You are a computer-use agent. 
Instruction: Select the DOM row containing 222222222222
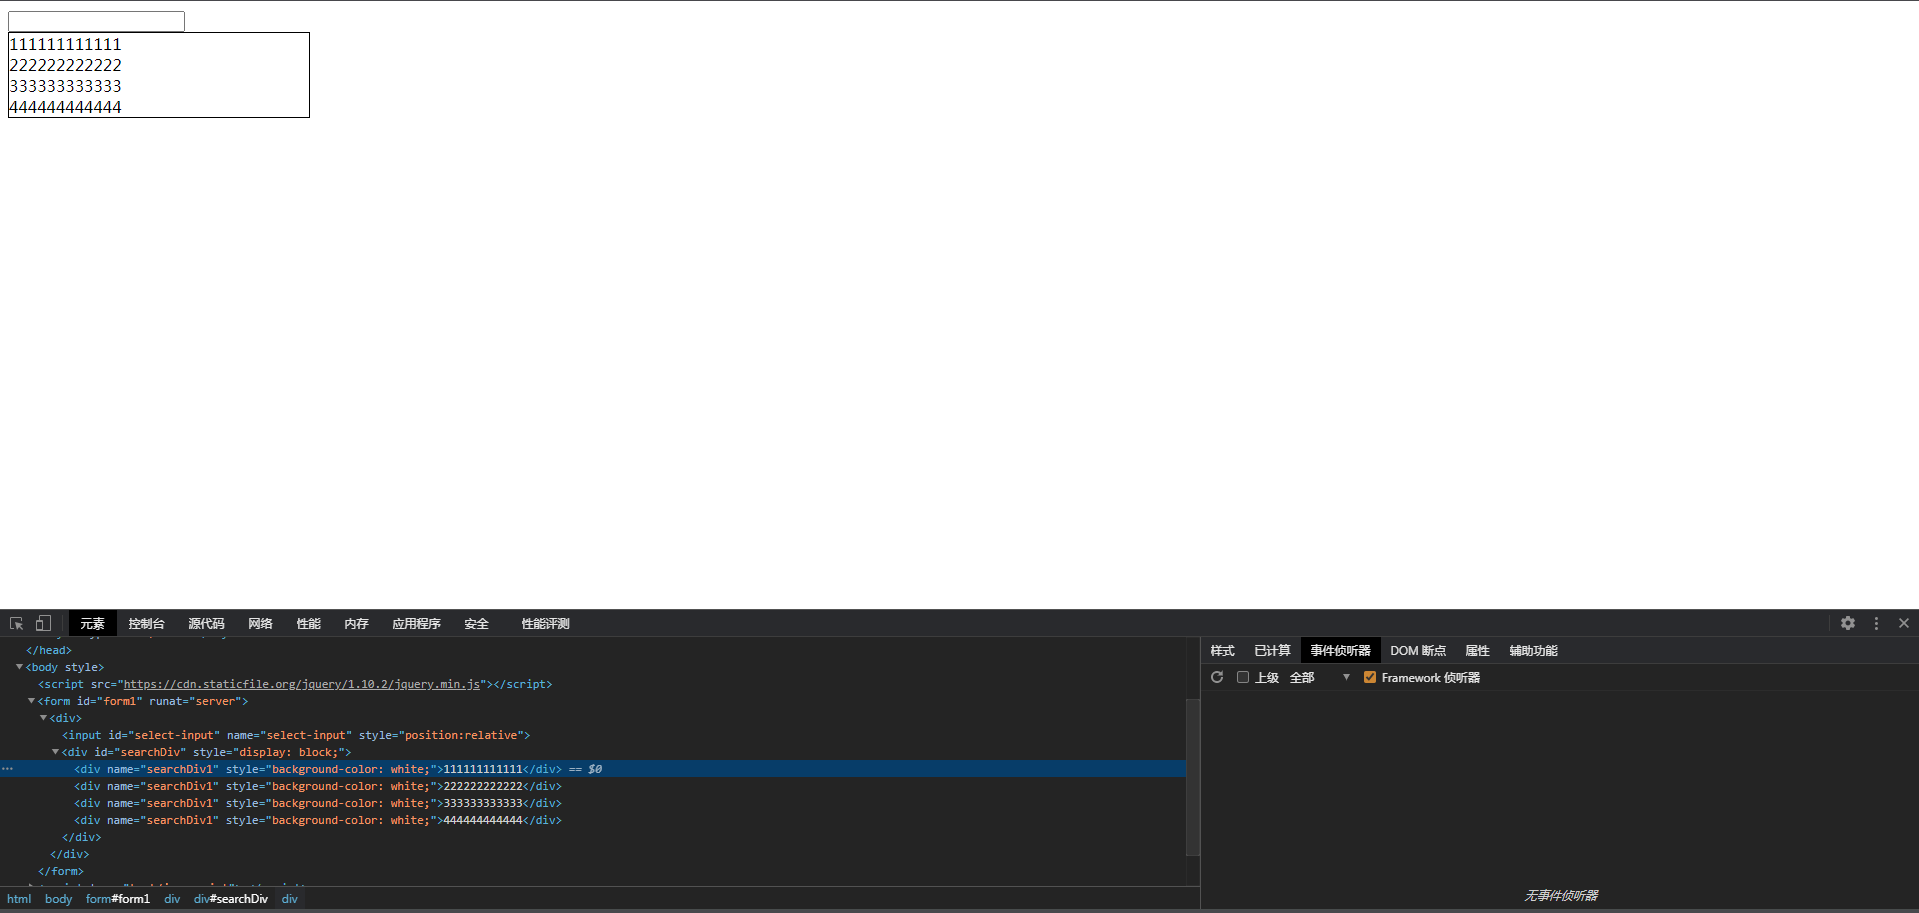click(x=593, y=786)
